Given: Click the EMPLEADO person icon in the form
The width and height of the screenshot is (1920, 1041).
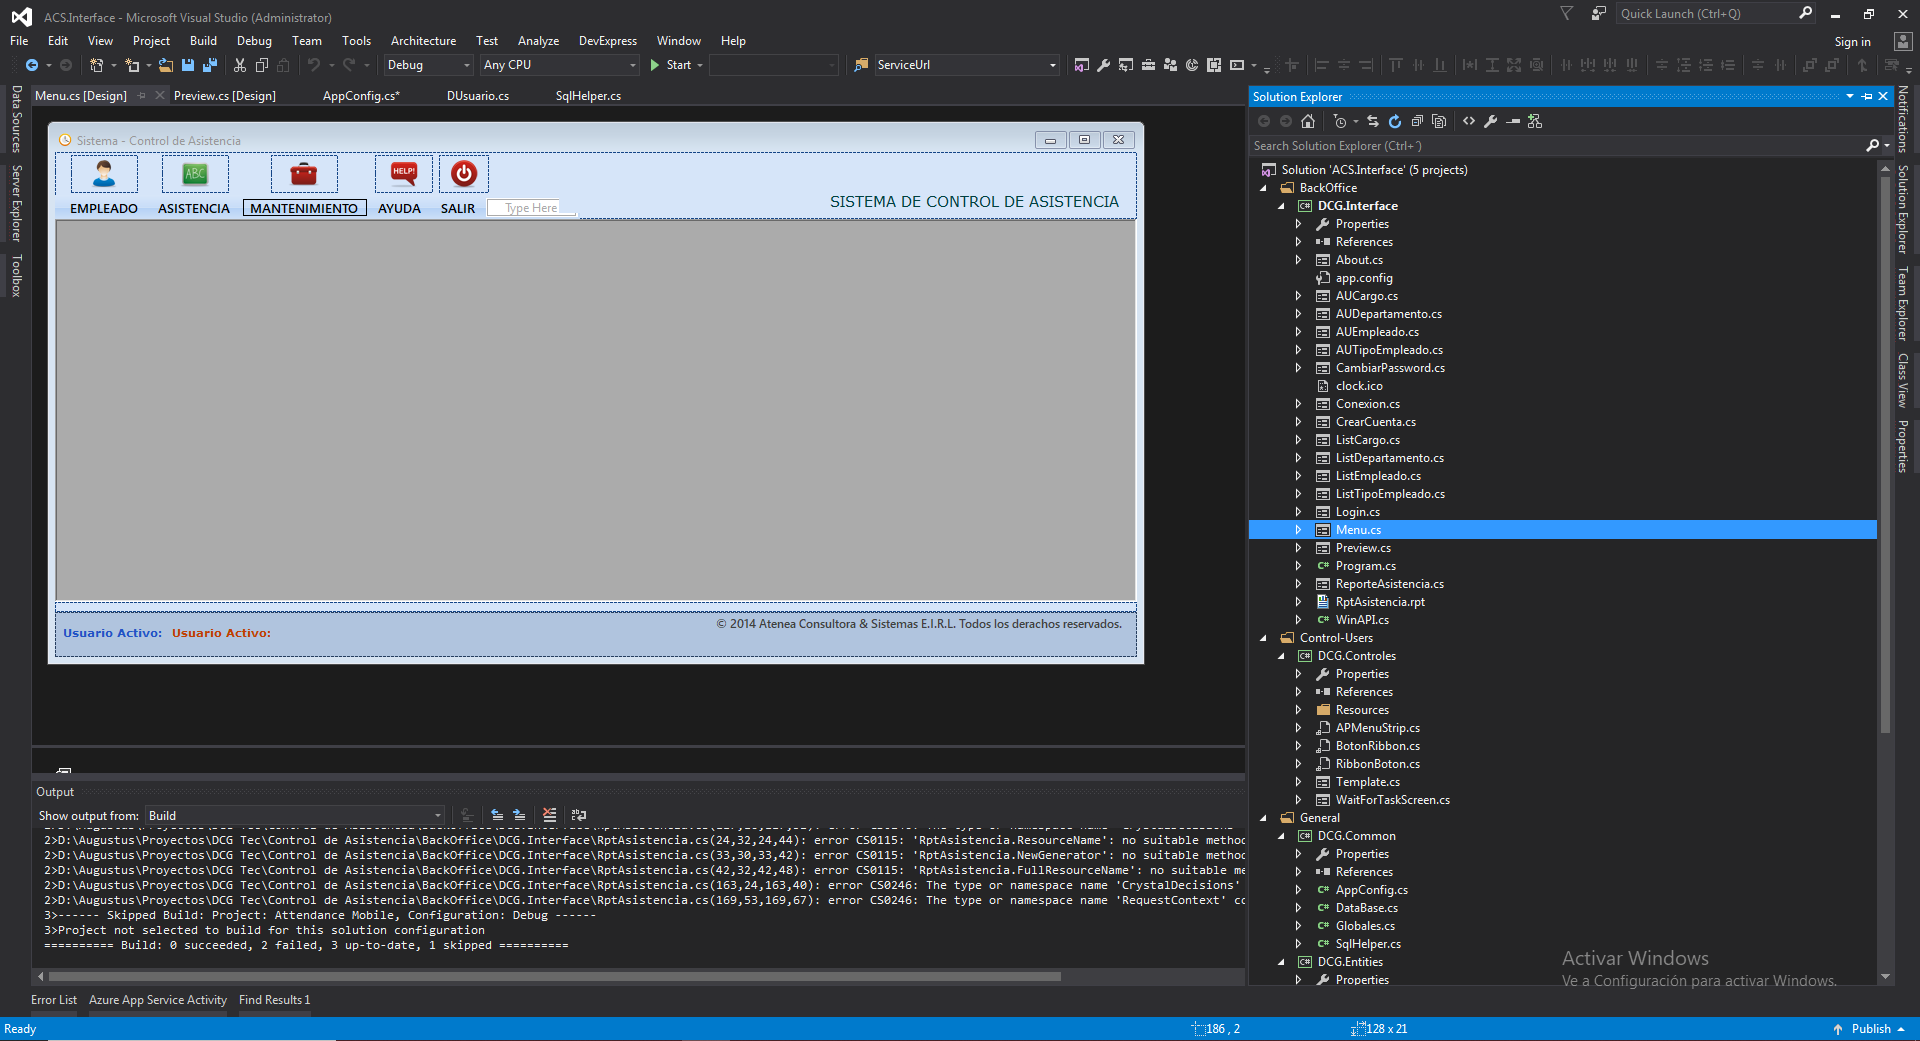Looking at the screenshot, I should click(x=104, y=174).
